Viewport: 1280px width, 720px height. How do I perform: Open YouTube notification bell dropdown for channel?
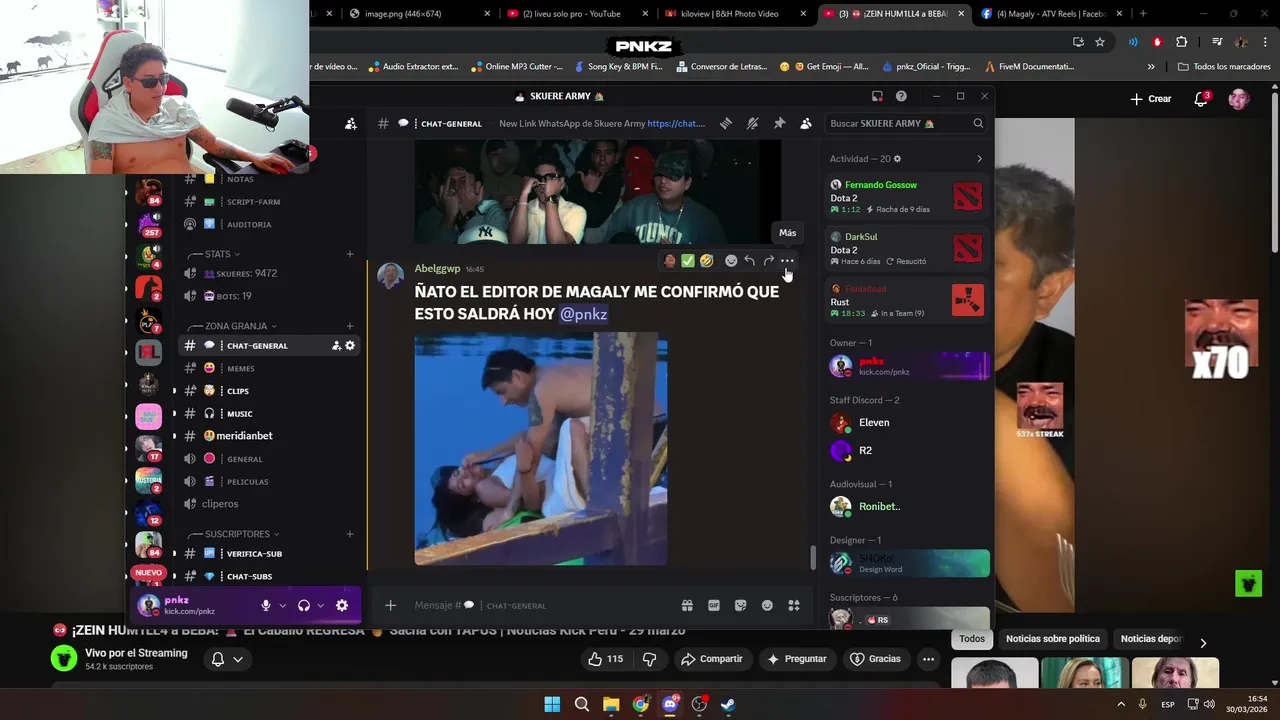tap(227, 659)
